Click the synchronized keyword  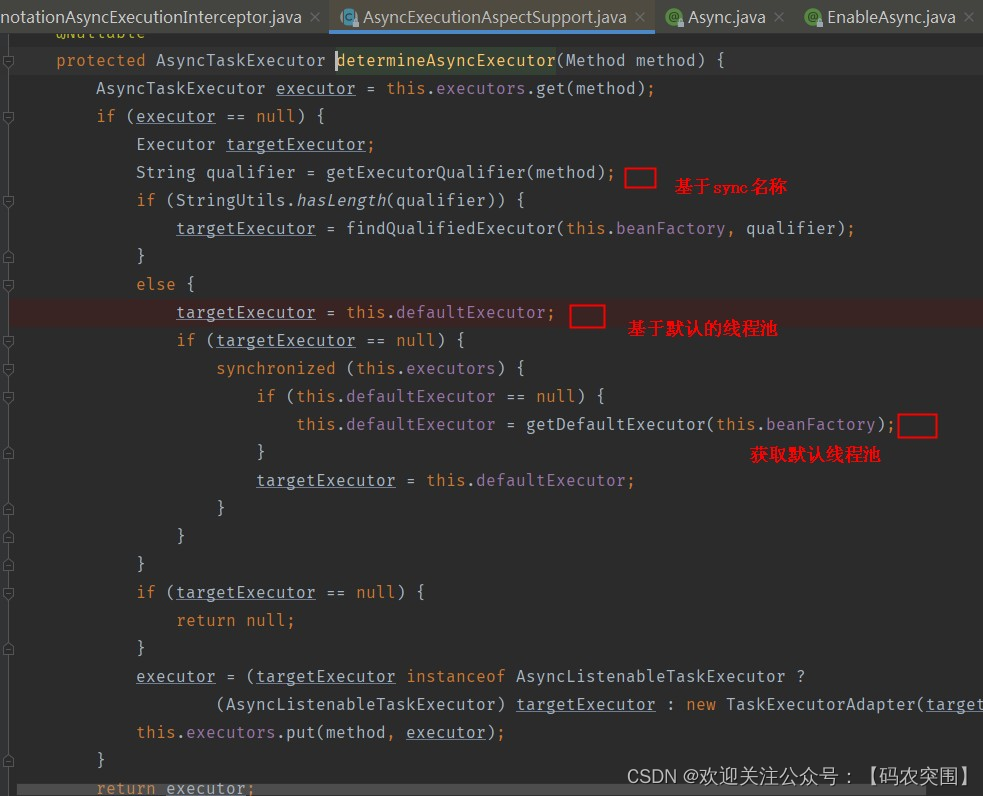[276, 368]
